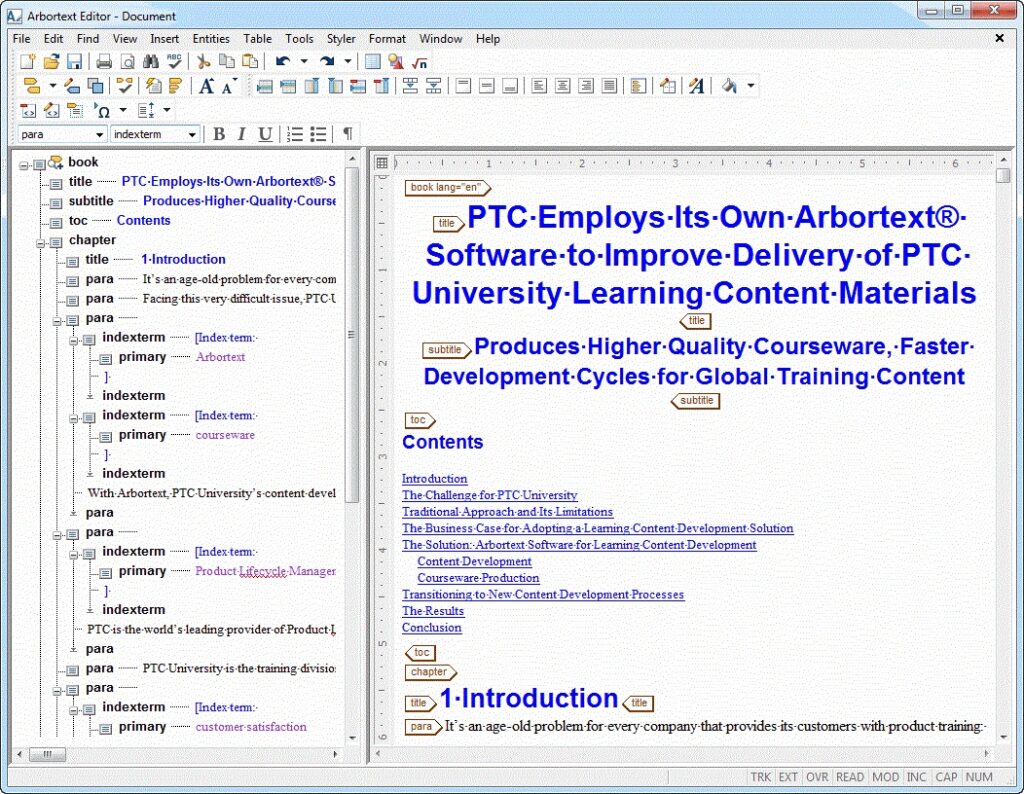The width and height of the screenshot is (1024, 794).
Task: Click the Copy icon
Action: coord(227,62)
